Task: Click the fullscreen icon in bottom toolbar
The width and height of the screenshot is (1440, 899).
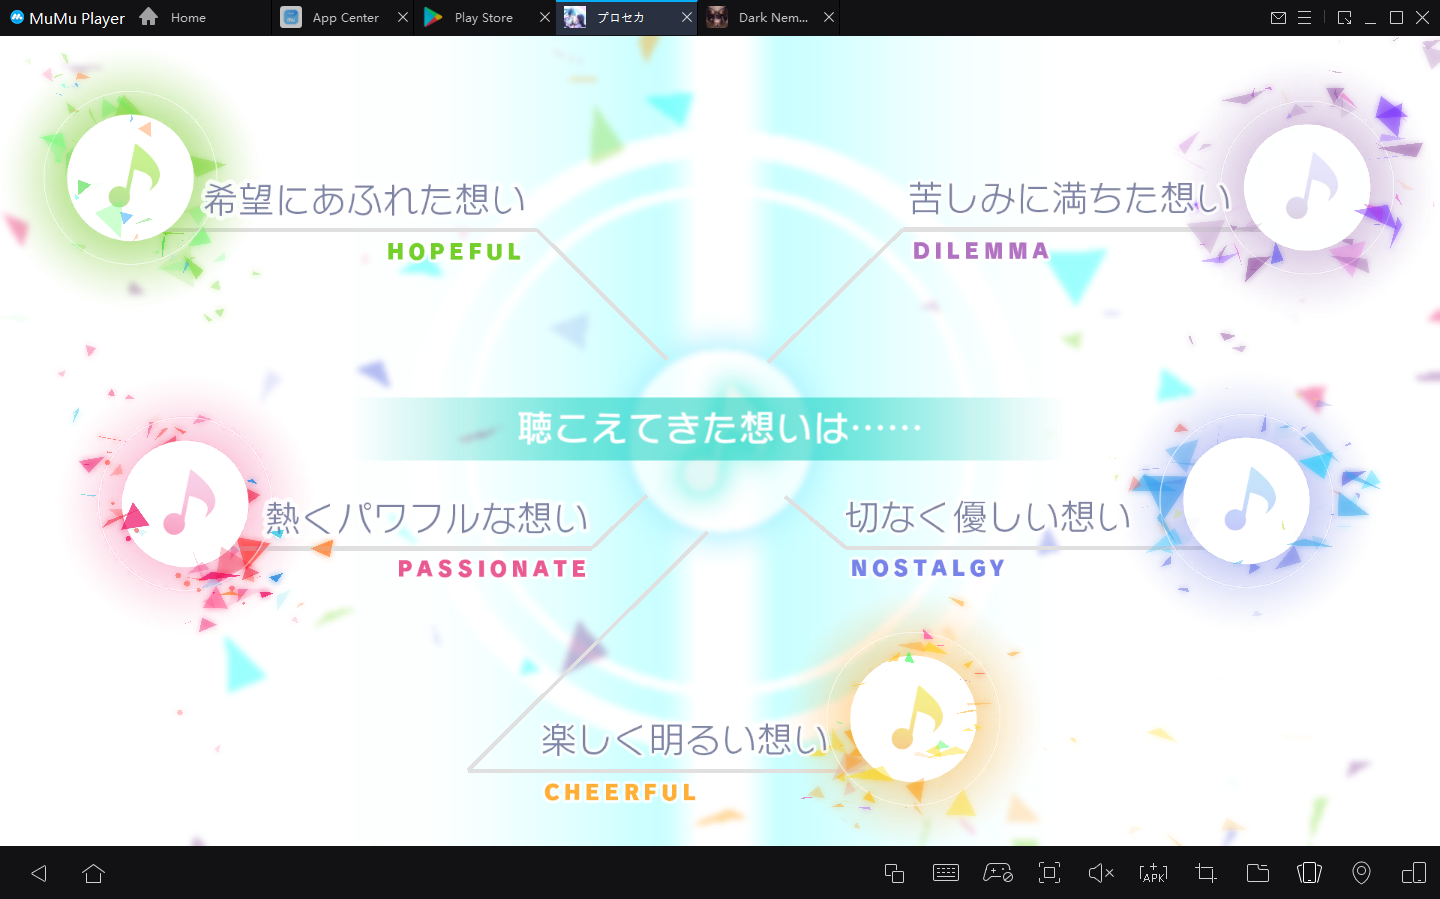Action: [1049, 873]
